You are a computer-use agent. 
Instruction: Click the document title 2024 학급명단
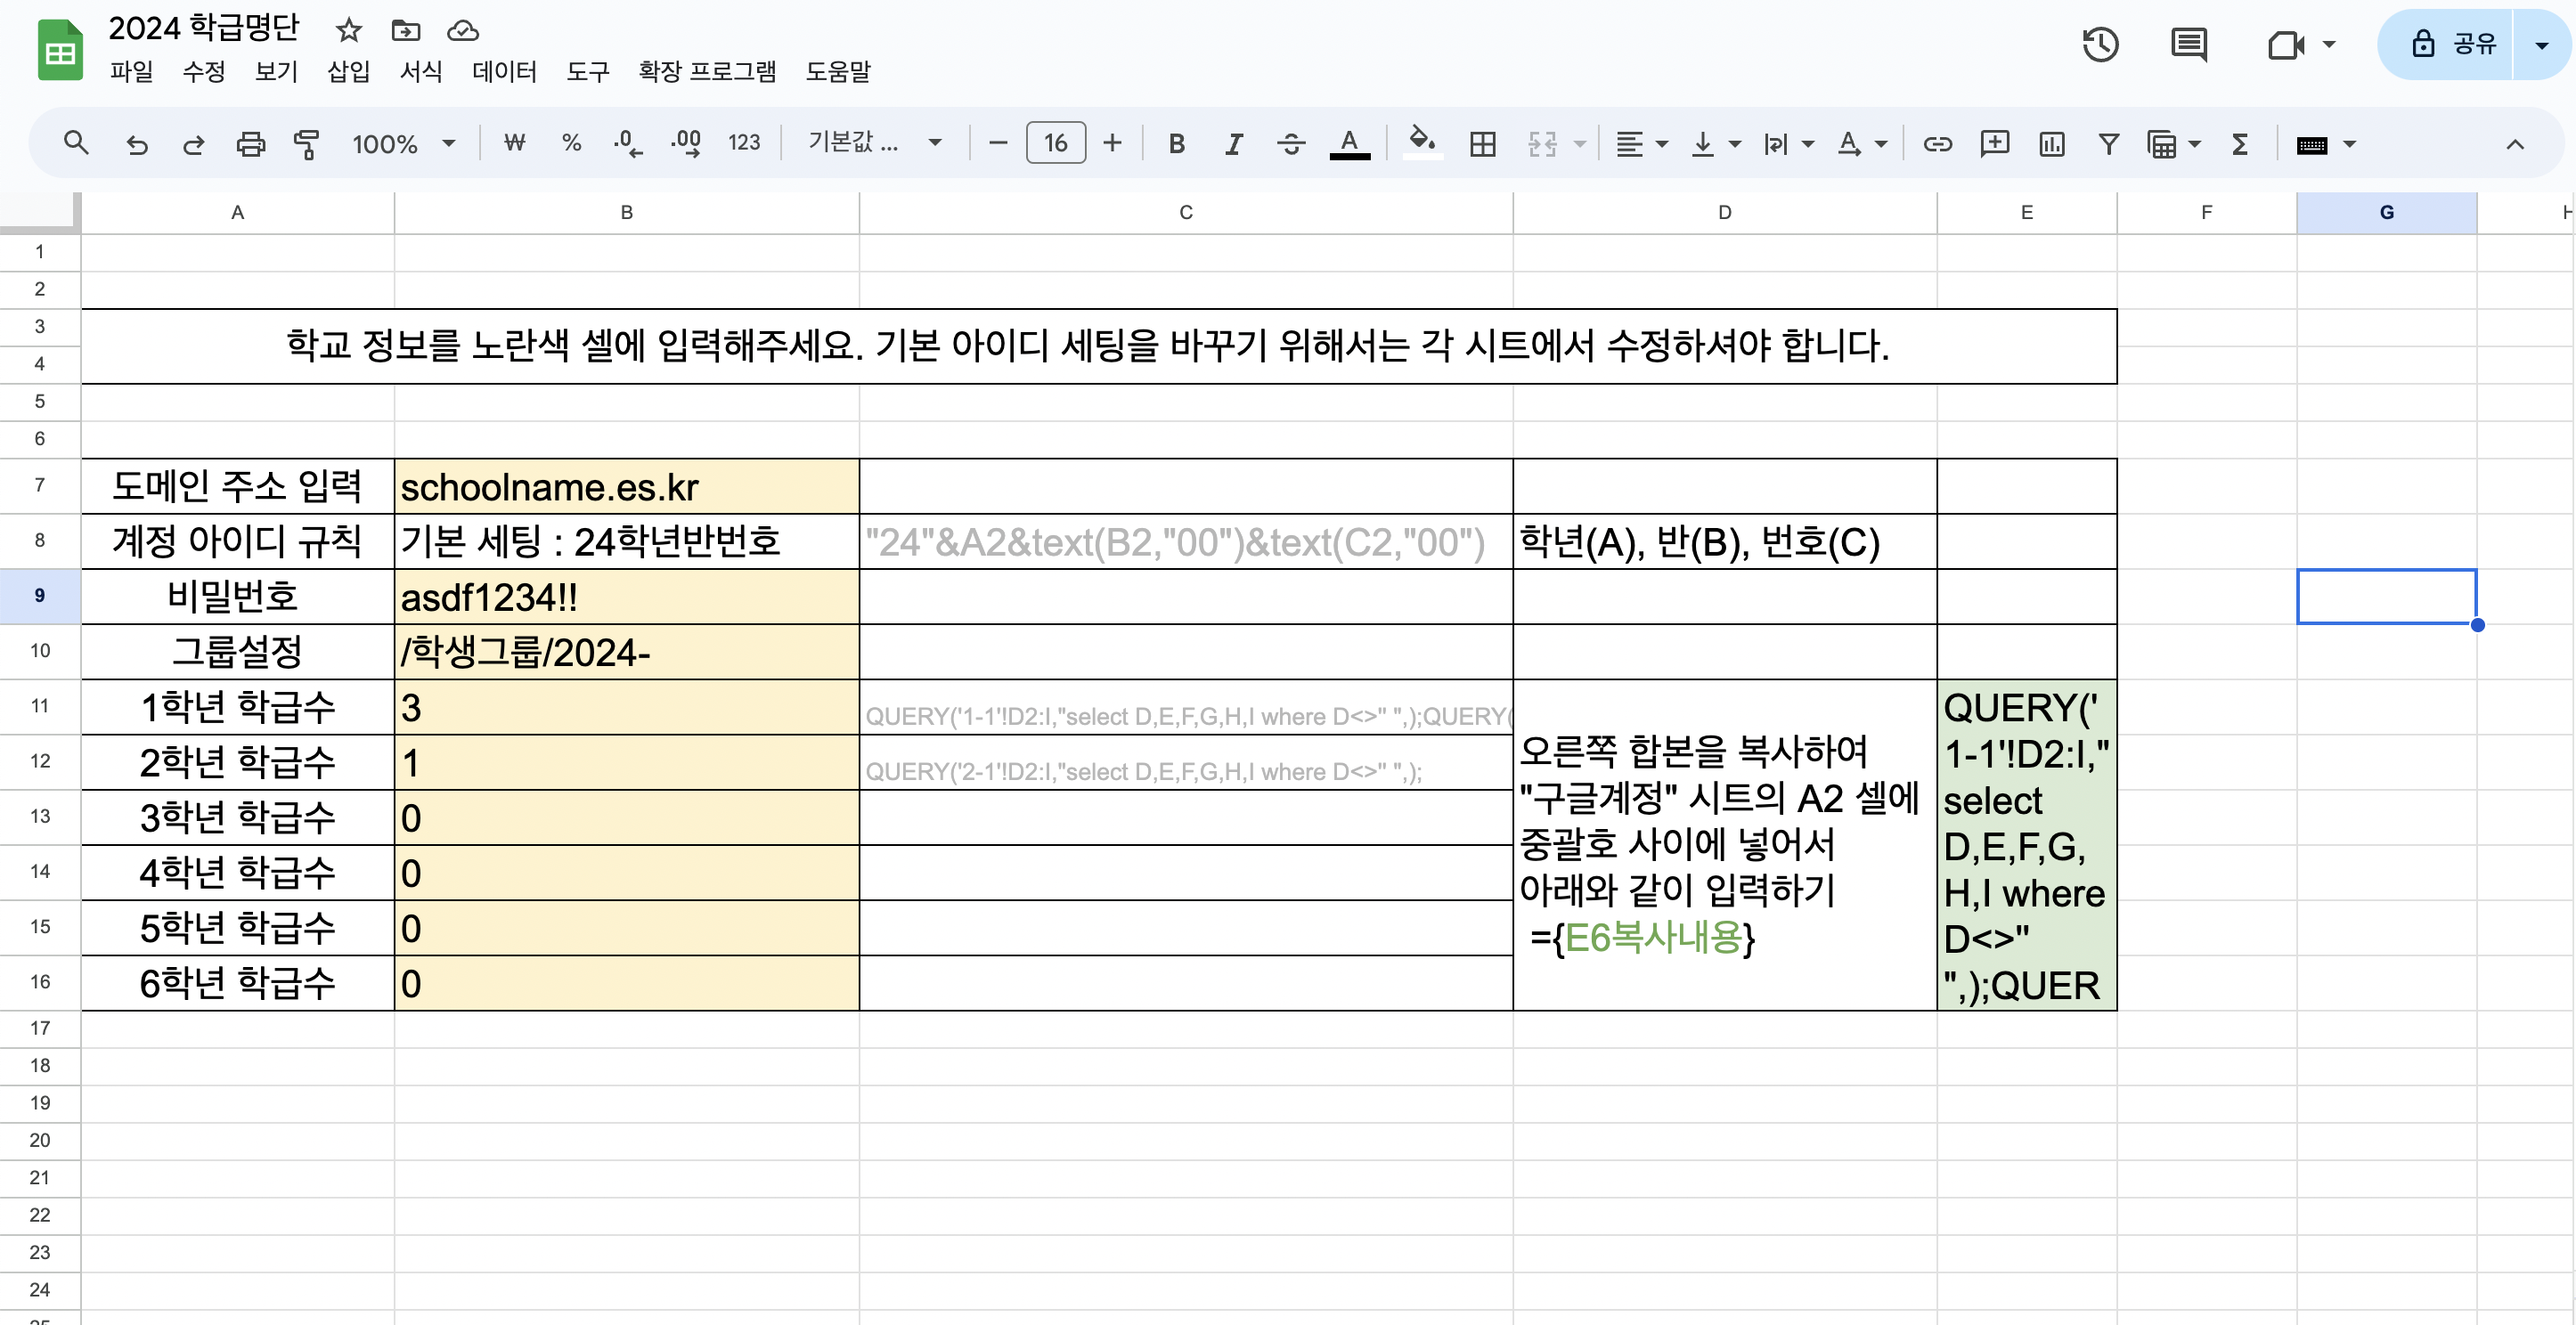coord(204,28)
